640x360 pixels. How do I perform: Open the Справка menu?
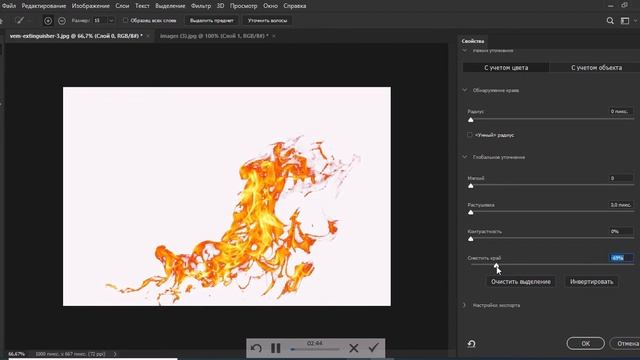(x=295, y=6)
